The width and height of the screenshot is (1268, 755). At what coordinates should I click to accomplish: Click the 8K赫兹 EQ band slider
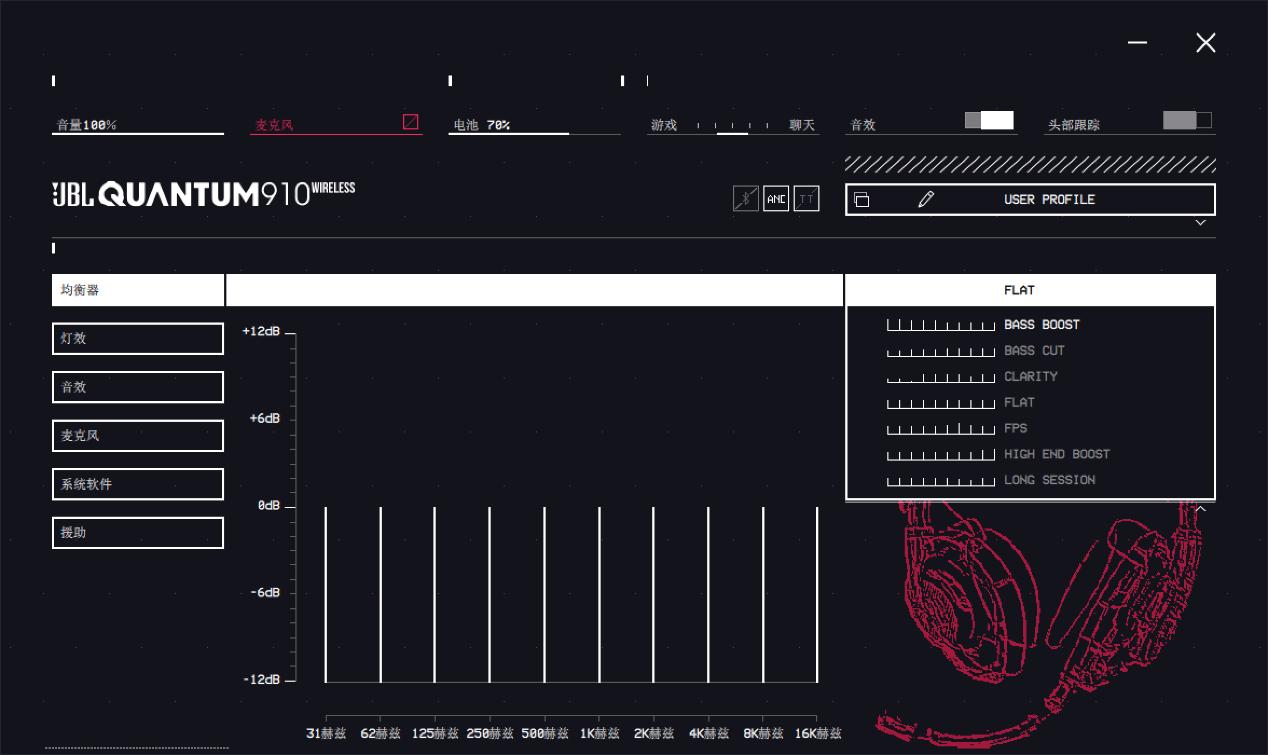tap(763, 594)
